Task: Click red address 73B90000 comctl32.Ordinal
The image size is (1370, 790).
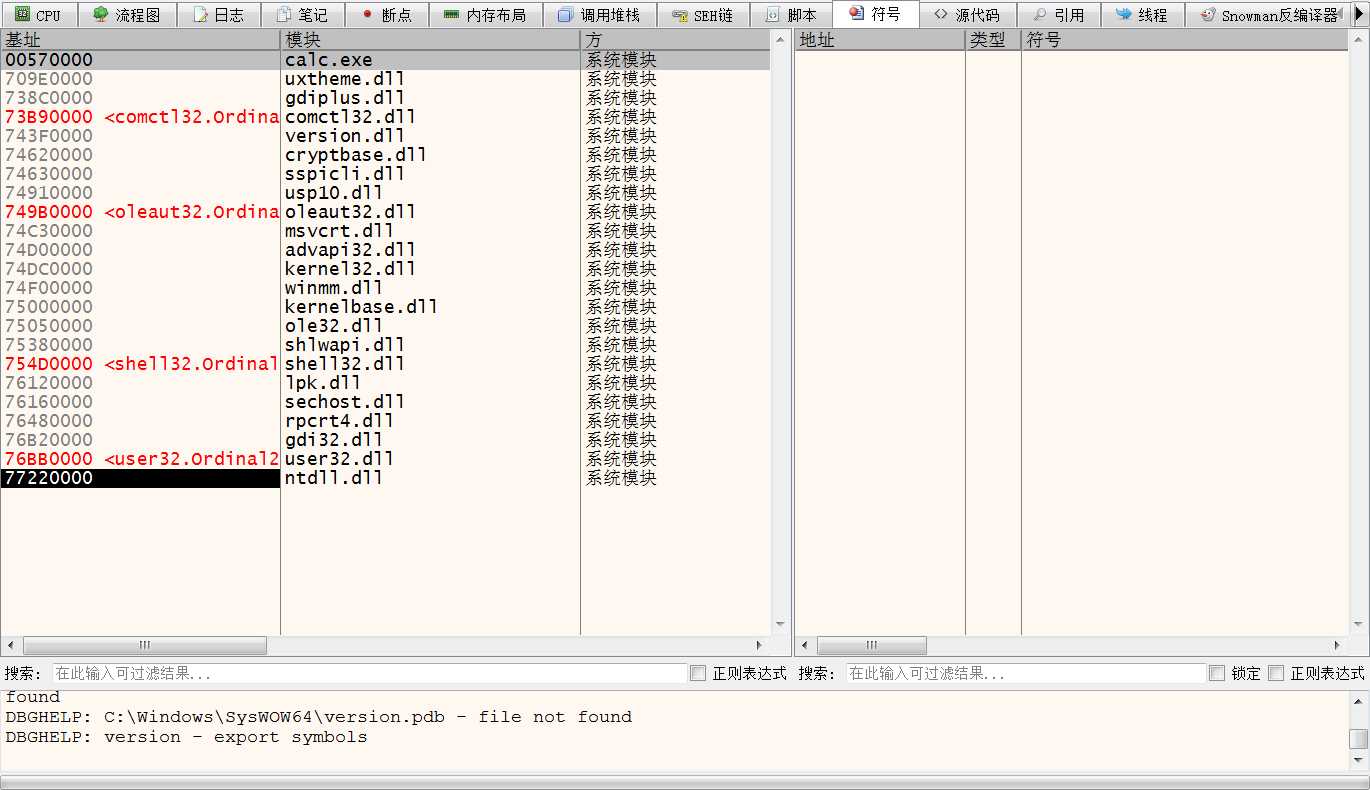Action: [x=141, y=117]
